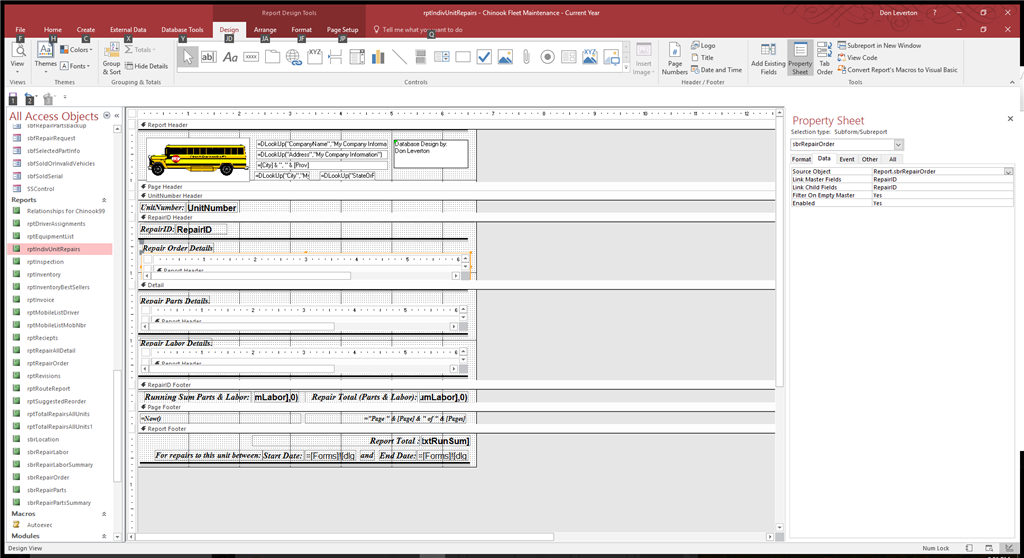
Task: Open the Format tab in Property Sheet
Action: (x=801, y=159)
